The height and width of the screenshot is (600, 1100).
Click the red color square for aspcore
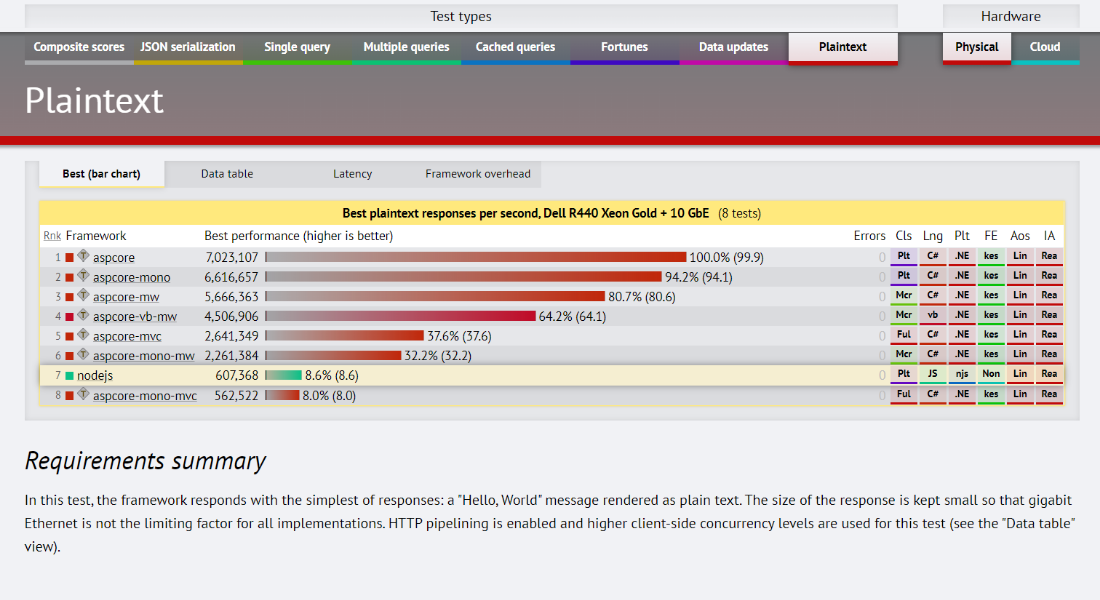click(x=69, y=258)
